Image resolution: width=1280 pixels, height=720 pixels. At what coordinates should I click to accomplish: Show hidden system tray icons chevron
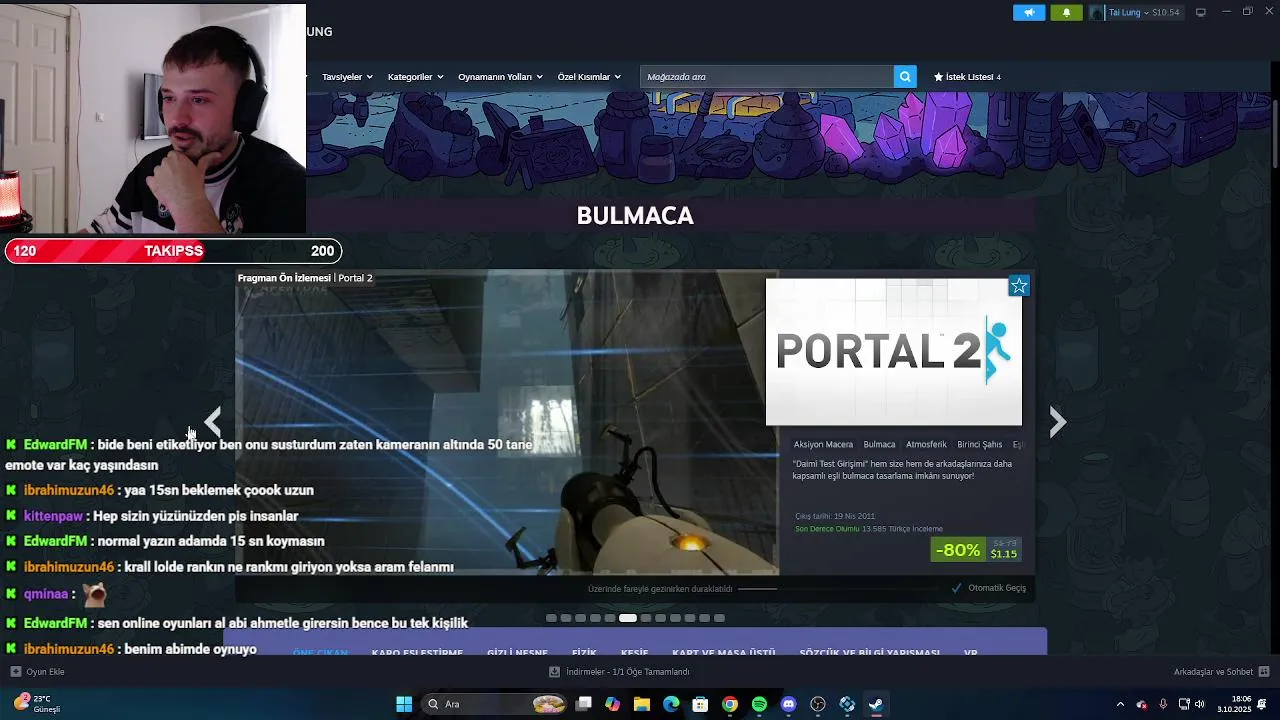pyautogui.click(x=1120, y=704)
